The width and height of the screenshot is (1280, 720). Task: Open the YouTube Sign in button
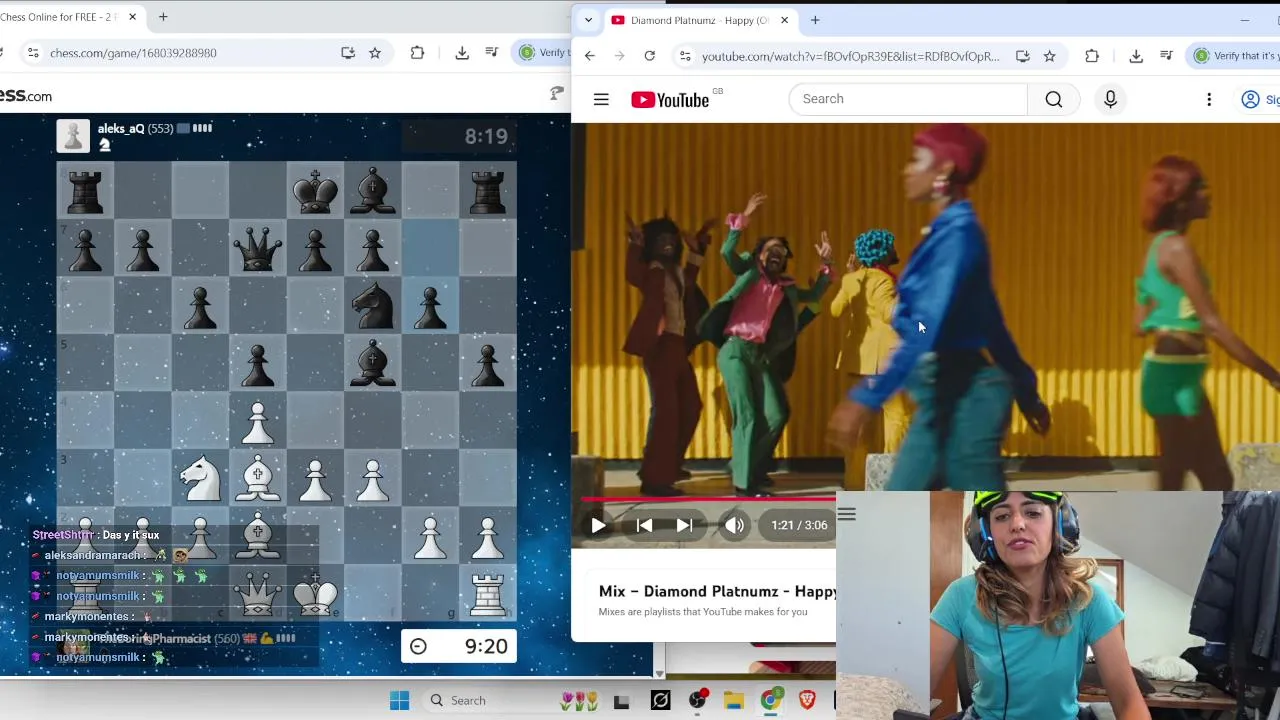tap(1260, 99)
